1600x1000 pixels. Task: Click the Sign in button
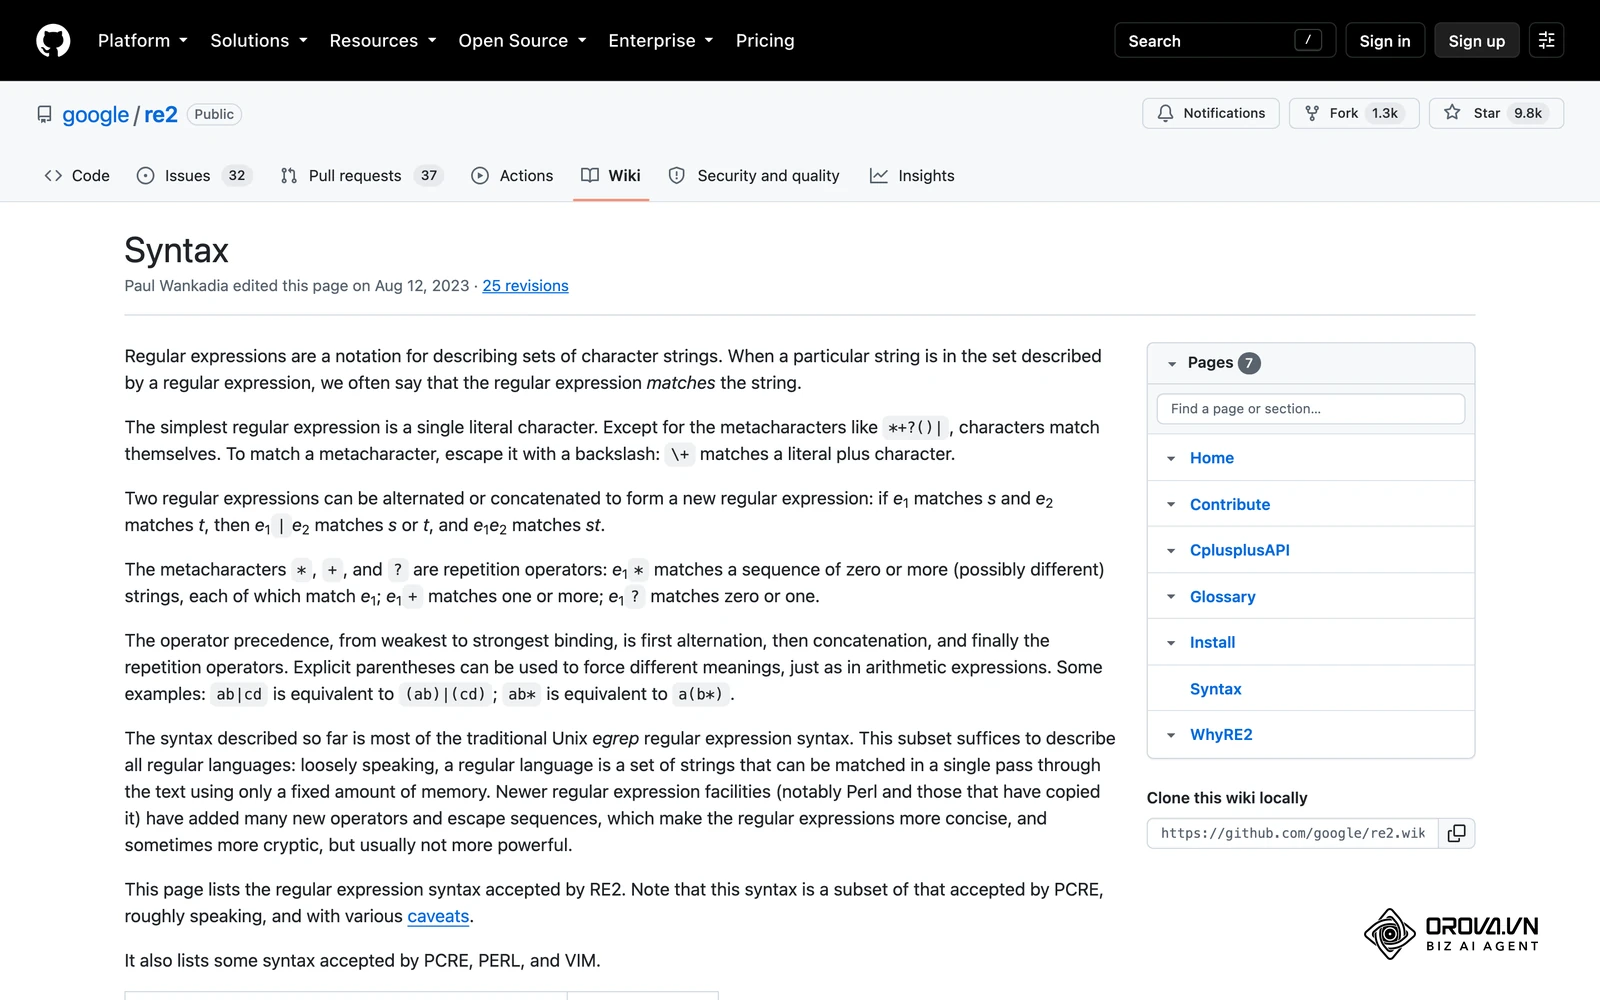click(x=1385, y=41)
